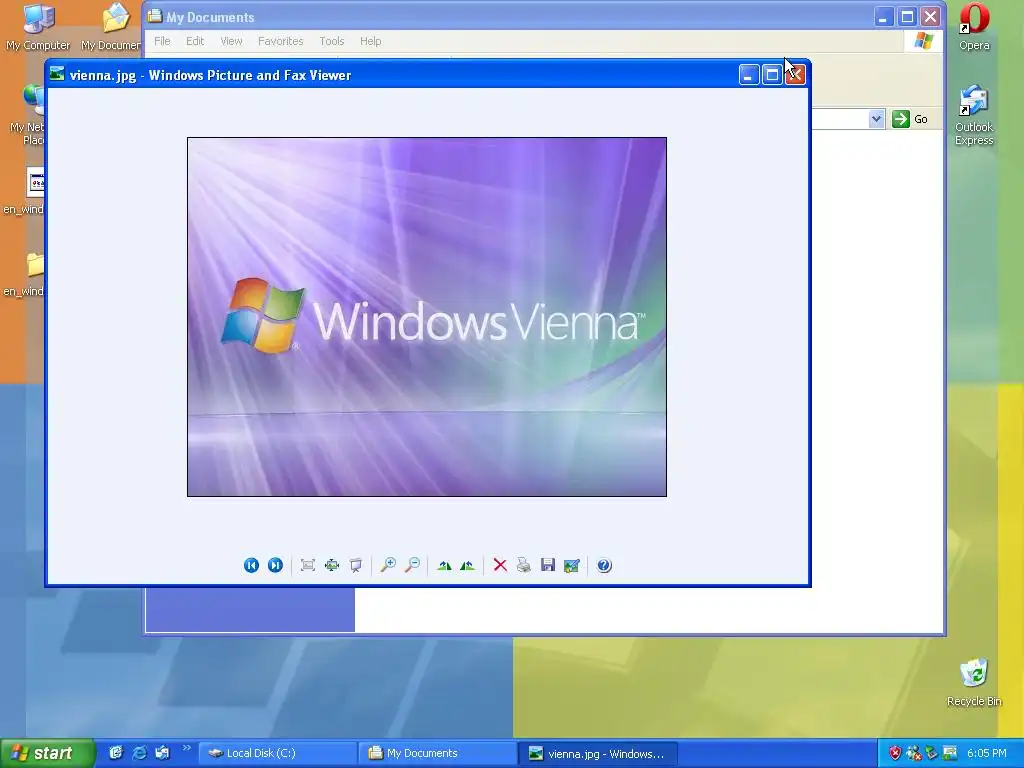Image resolution: width=1024 pixels, height=768 pixels.
Task: Launch Internet Explorer from Quick Launch
Action: [139, 753]
